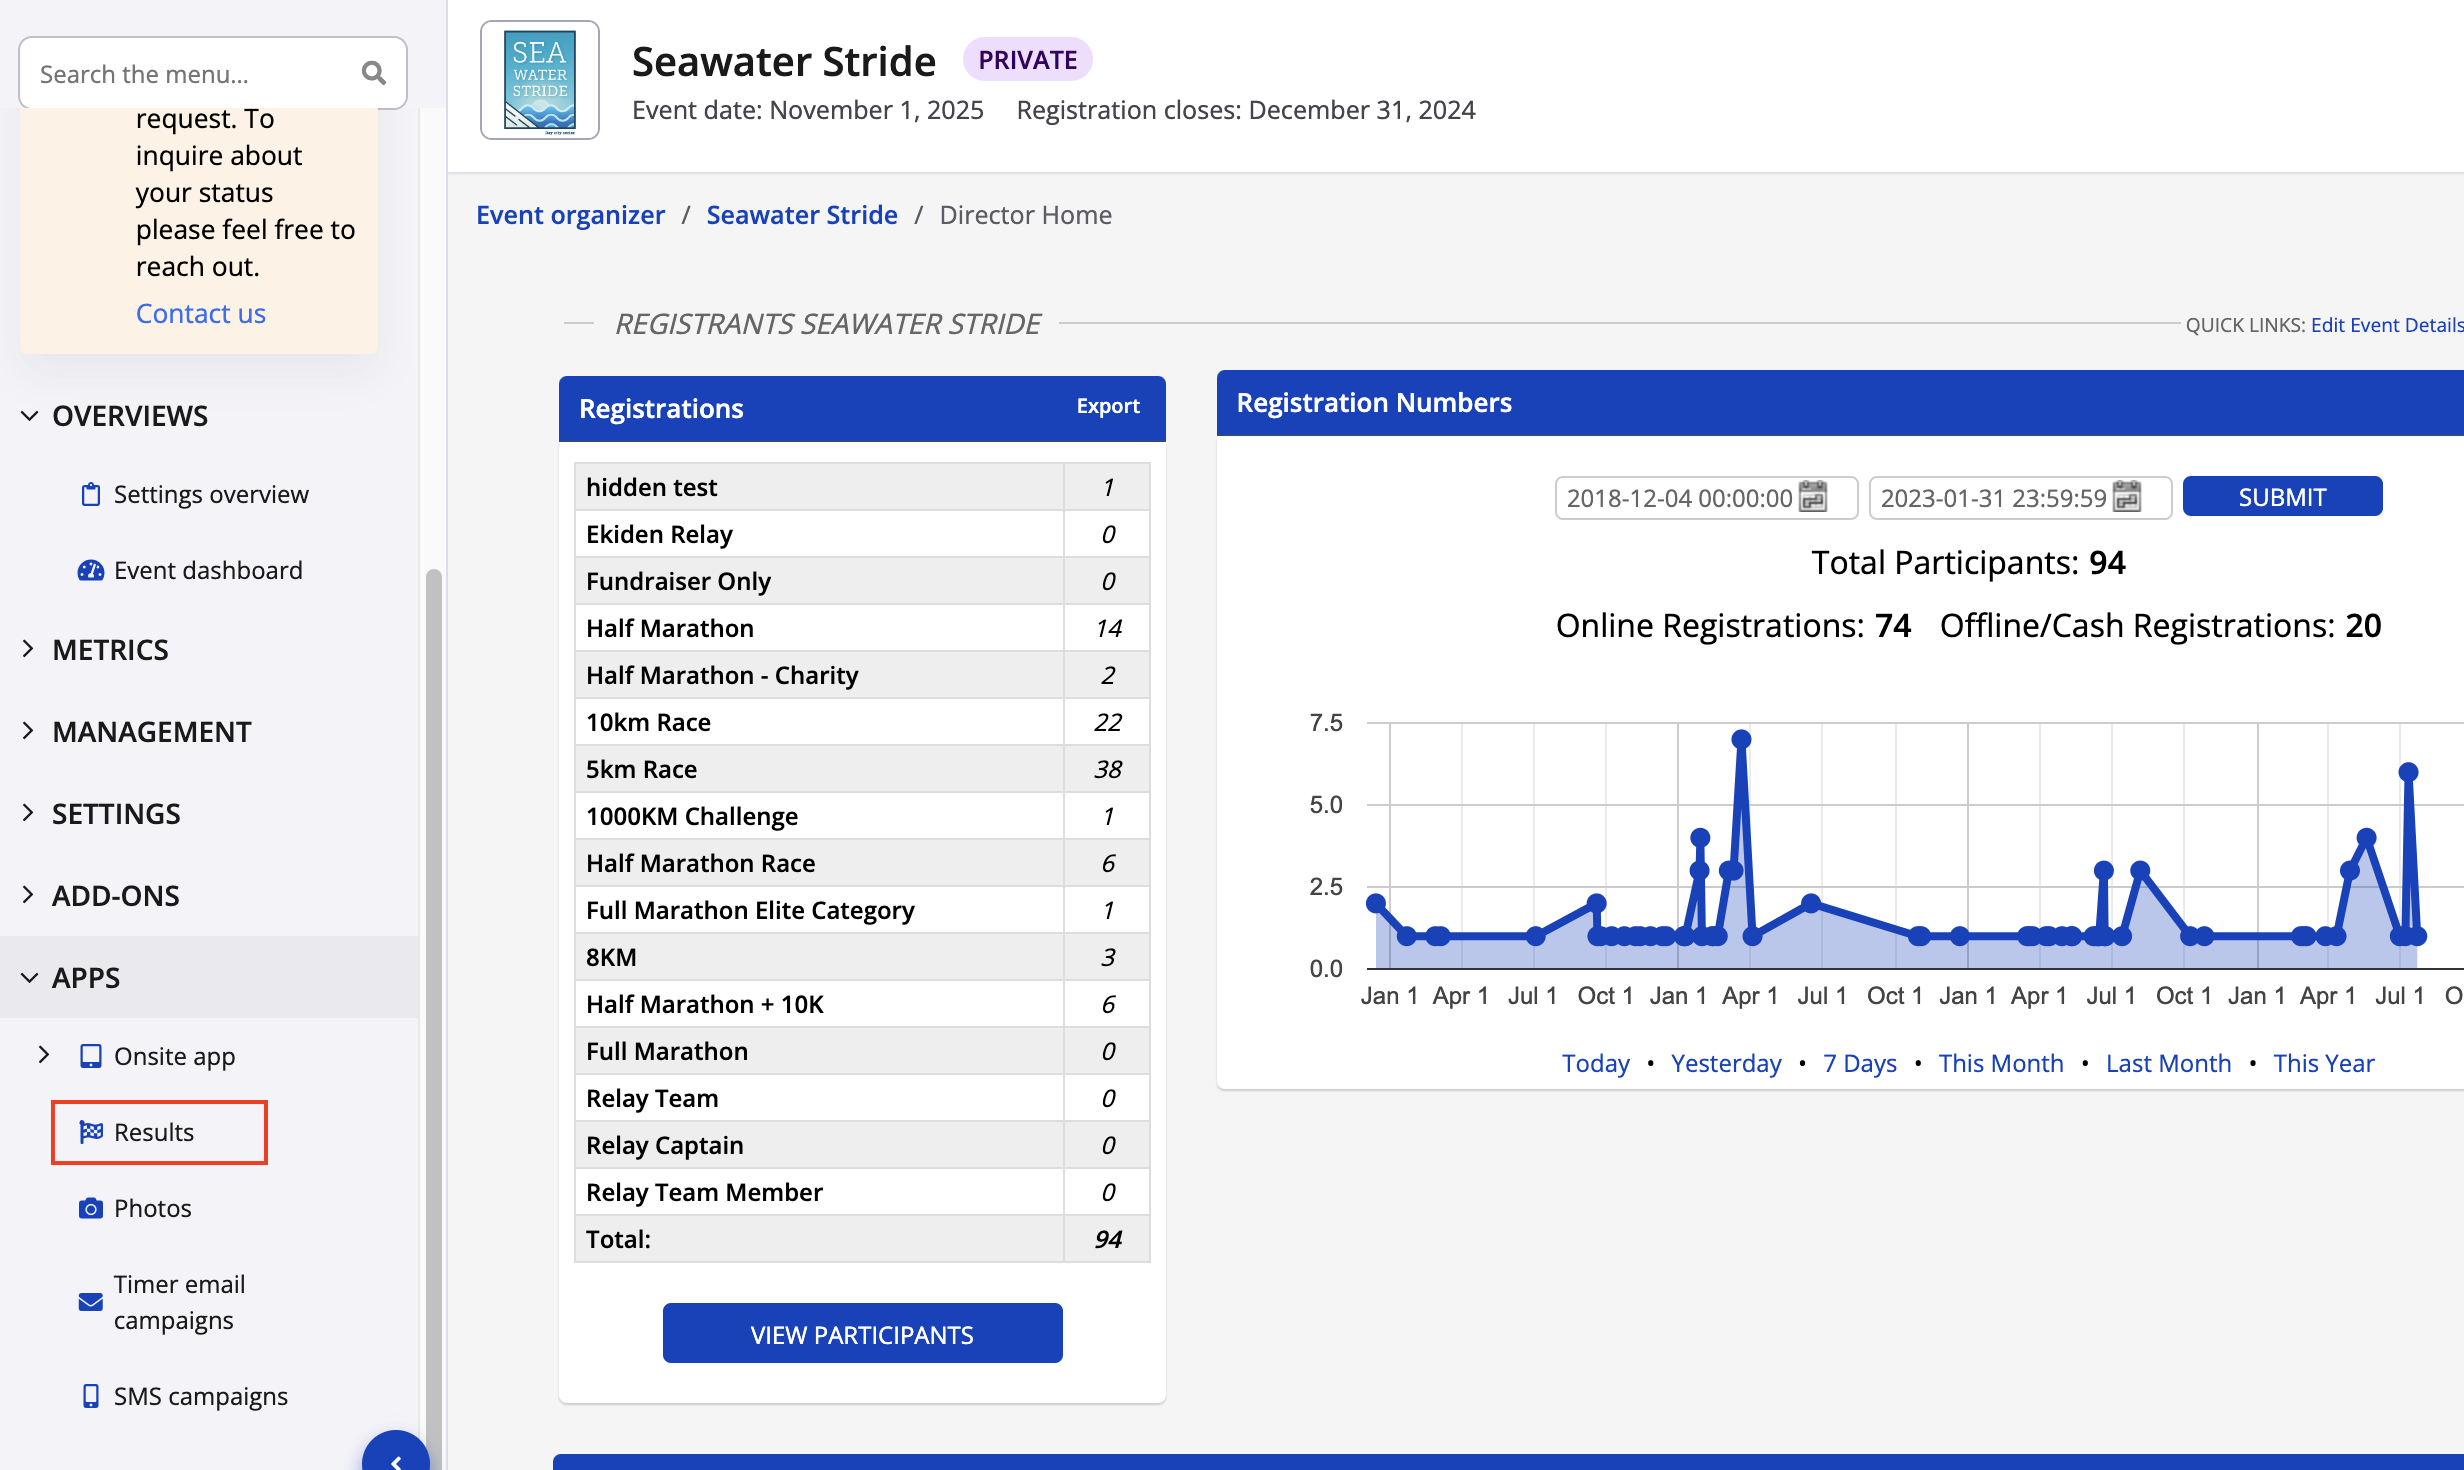Click the search magnifier icon
The height and width of the screenshot is (1470, 2464).
pyautogui.click(x=373, y=73)
